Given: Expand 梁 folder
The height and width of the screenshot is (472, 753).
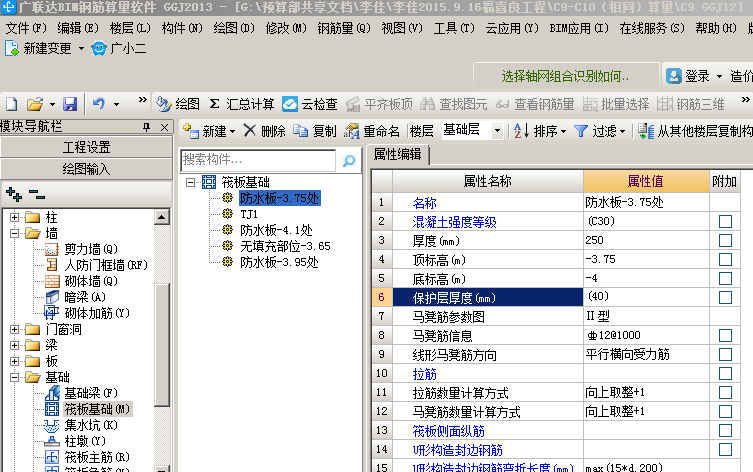Looking at the screenshot, I should pos(14,345).
